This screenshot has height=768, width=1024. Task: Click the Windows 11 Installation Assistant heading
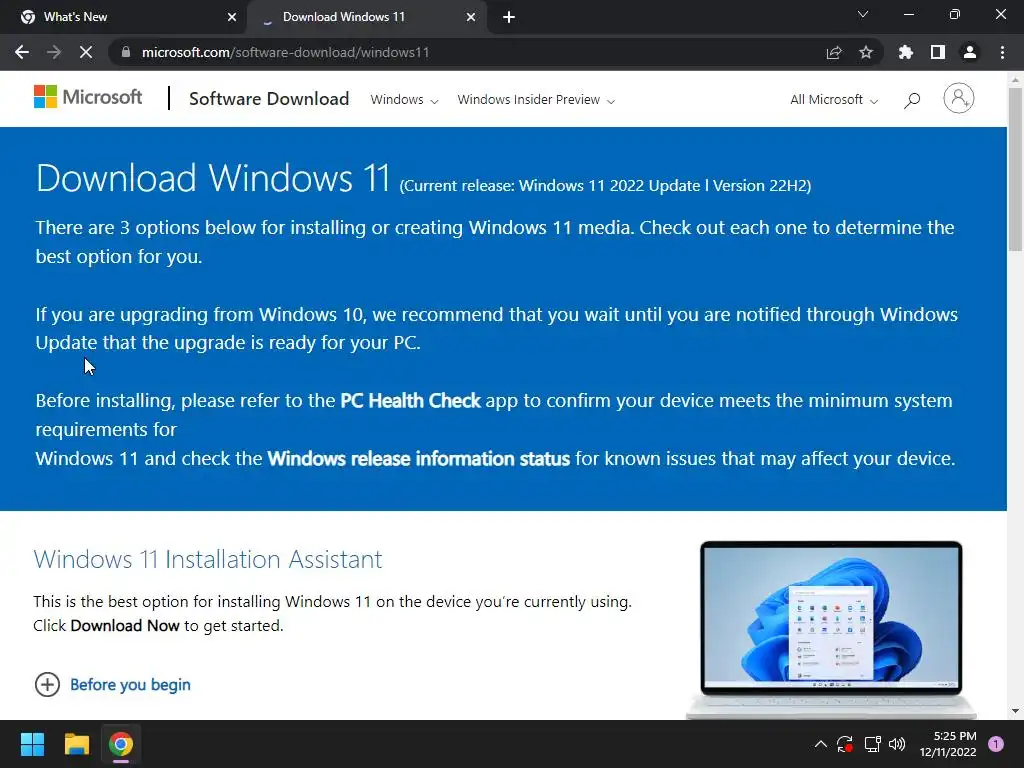208,560
